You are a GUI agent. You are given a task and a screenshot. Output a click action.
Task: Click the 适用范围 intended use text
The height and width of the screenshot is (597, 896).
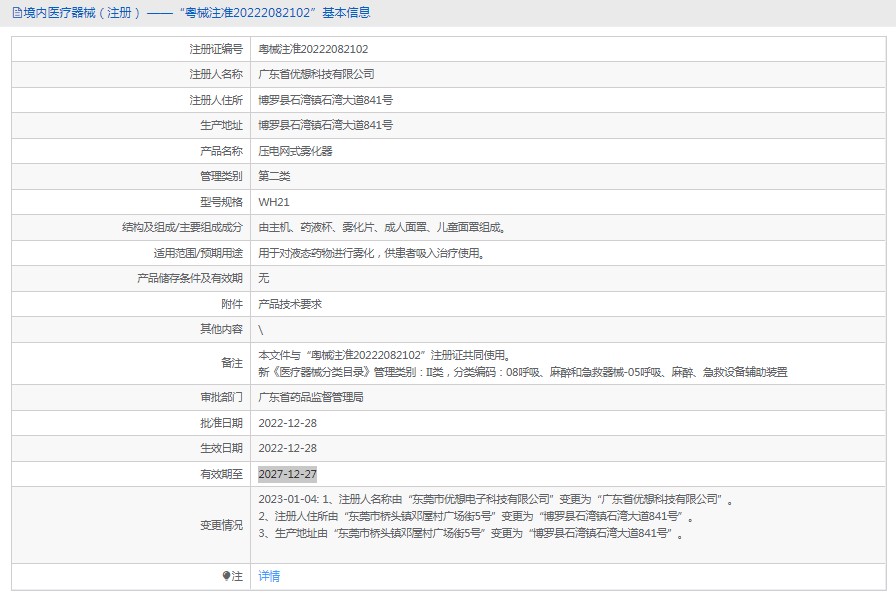pyautogui.click(x=372, y=253)
